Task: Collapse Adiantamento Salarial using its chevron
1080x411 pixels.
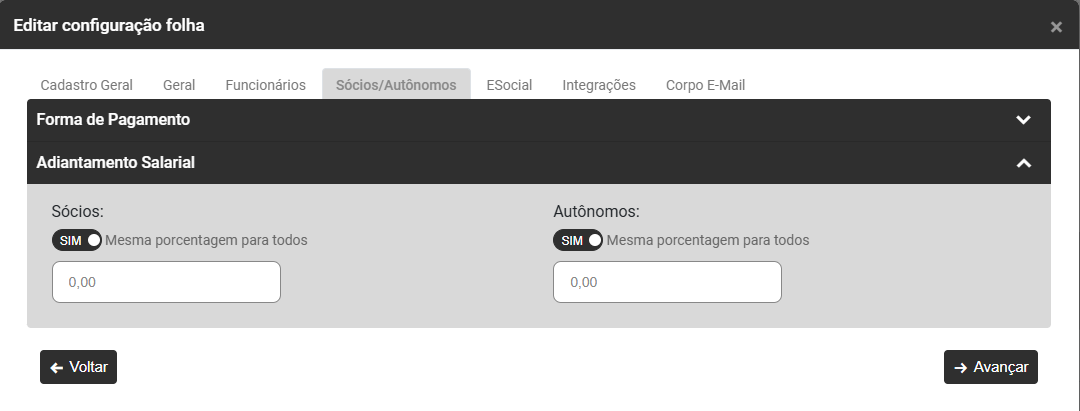Action: coord(1023,163)
